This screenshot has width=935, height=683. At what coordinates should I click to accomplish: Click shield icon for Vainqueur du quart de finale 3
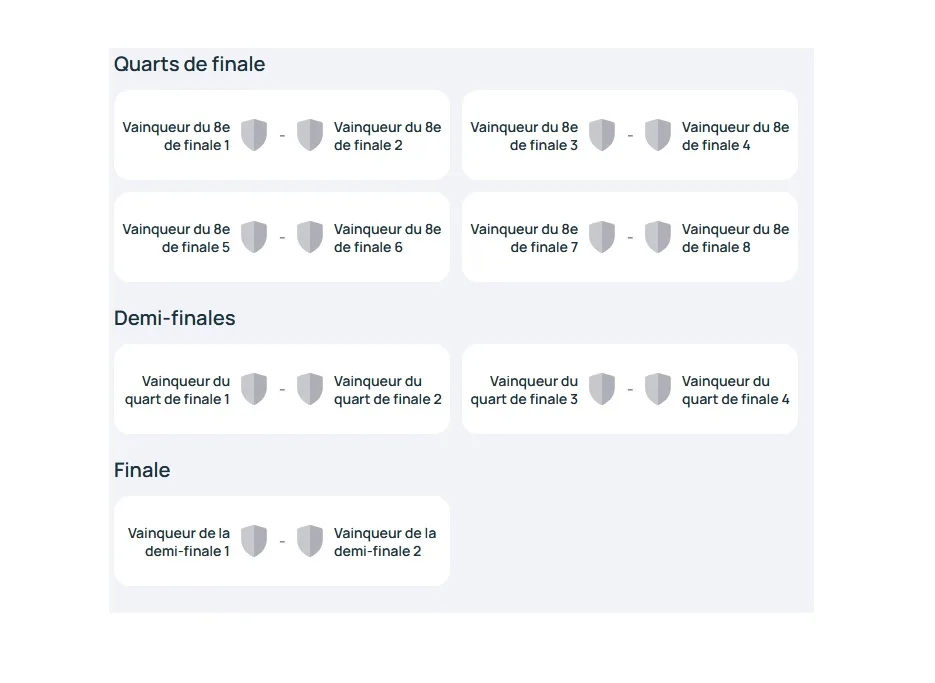pyautogui.click(x=602, y=389)
